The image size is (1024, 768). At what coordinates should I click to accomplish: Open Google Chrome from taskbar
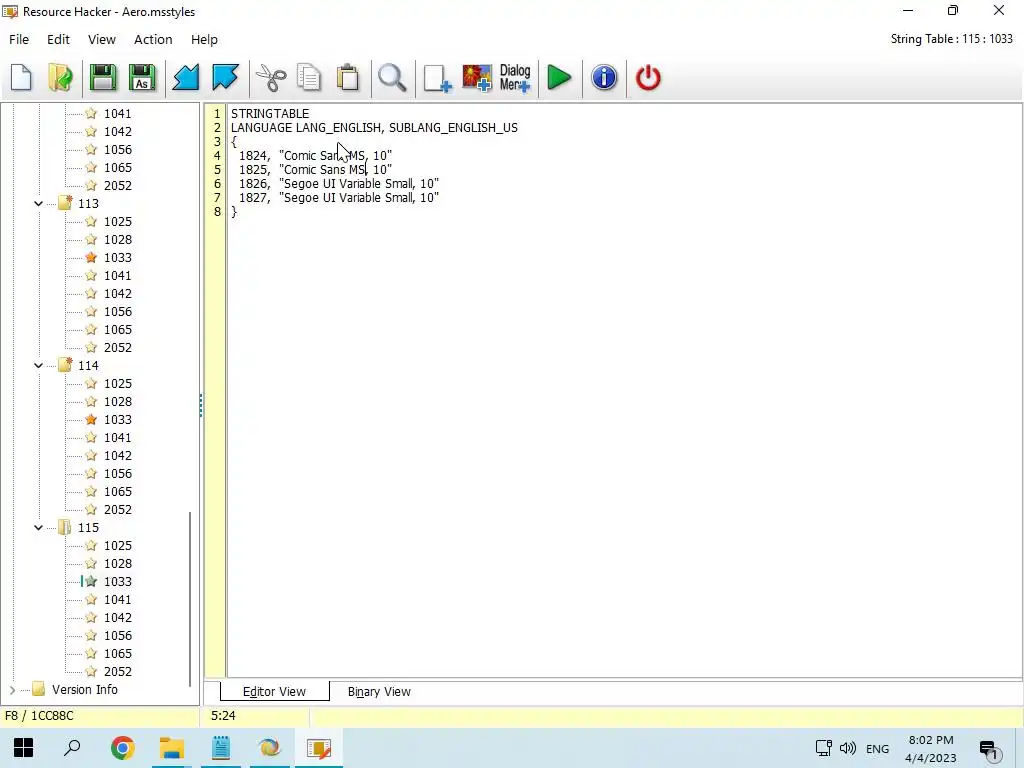point(122,748)
